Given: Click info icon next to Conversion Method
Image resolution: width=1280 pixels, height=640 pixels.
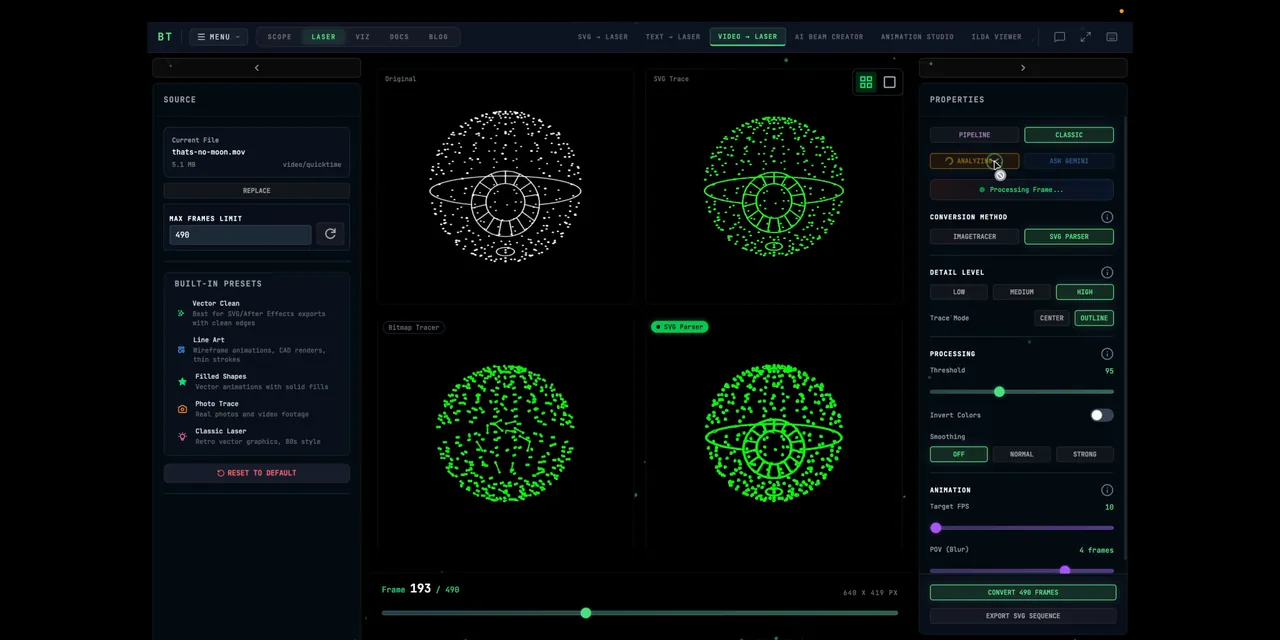Looking at the screenshot, I should [1107, 217].
